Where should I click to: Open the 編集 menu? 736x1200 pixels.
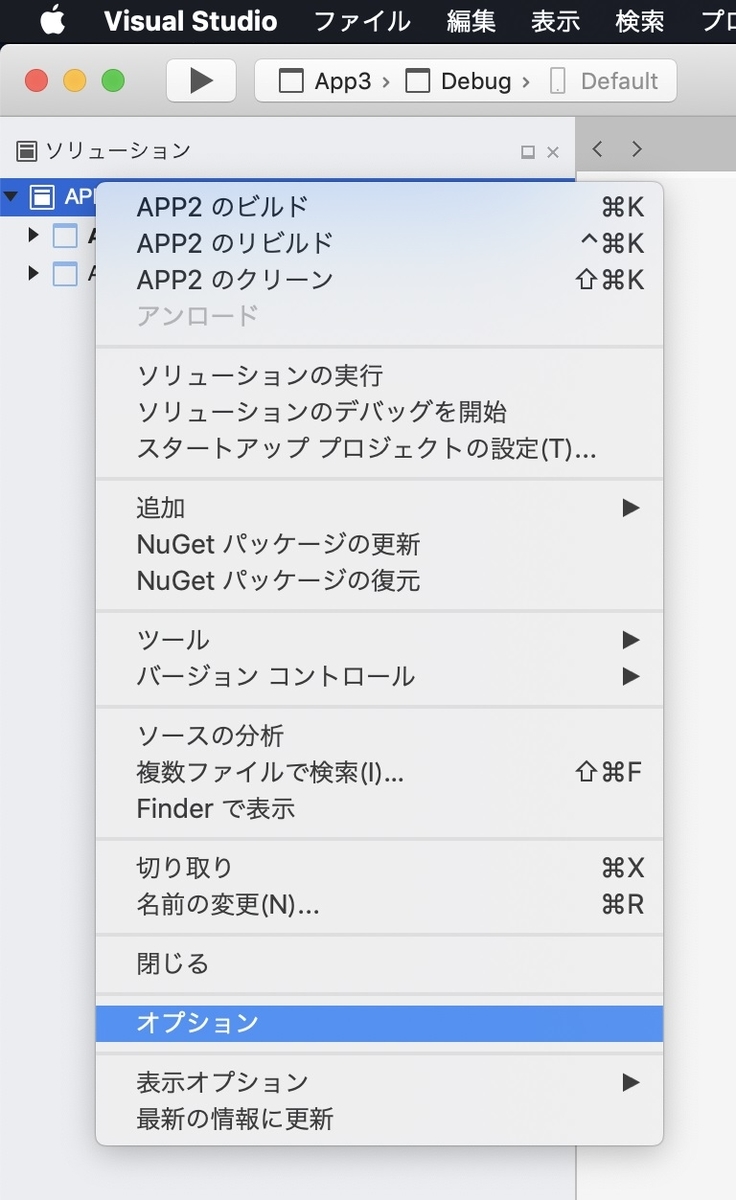471,21
